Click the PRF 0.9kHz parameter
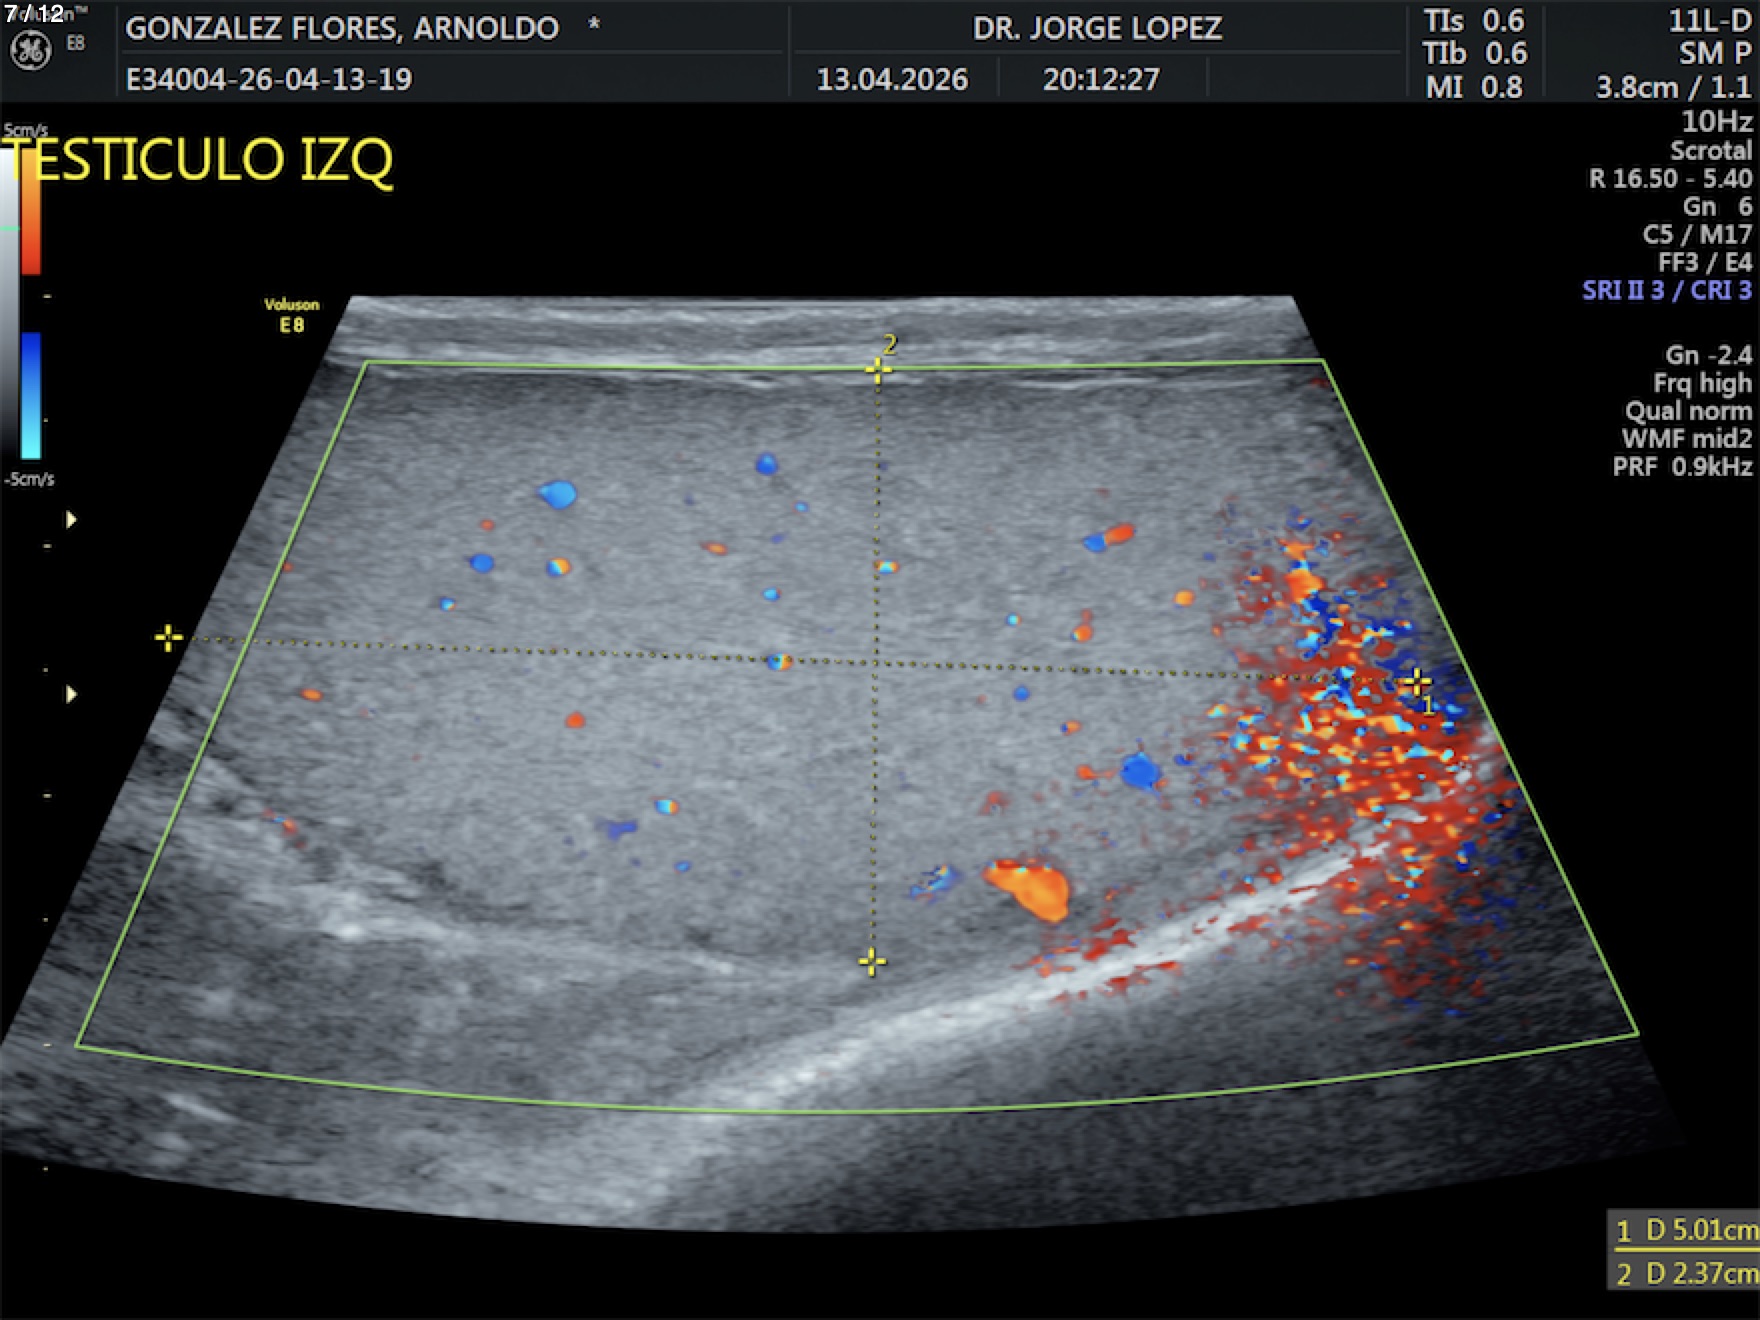The height and width of the screenshot is (1320, 1760). [x=1682, y=467]
